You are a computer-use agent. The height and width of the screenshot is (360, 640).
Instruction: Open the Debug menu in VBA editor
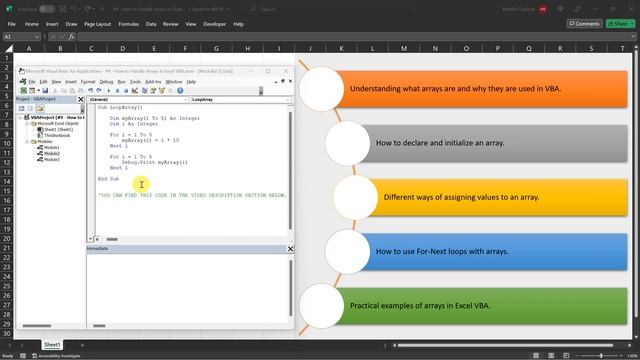106,82
